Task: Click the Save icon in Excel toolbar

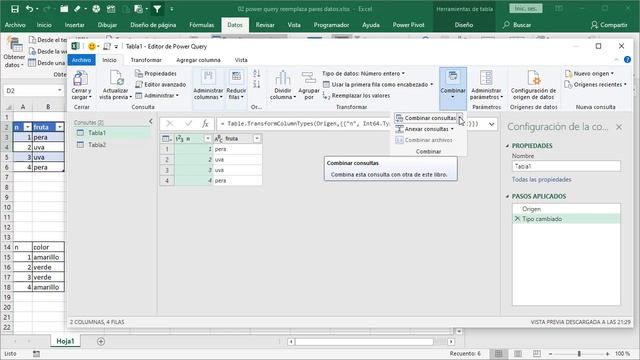Action: (x=15, y=9)
